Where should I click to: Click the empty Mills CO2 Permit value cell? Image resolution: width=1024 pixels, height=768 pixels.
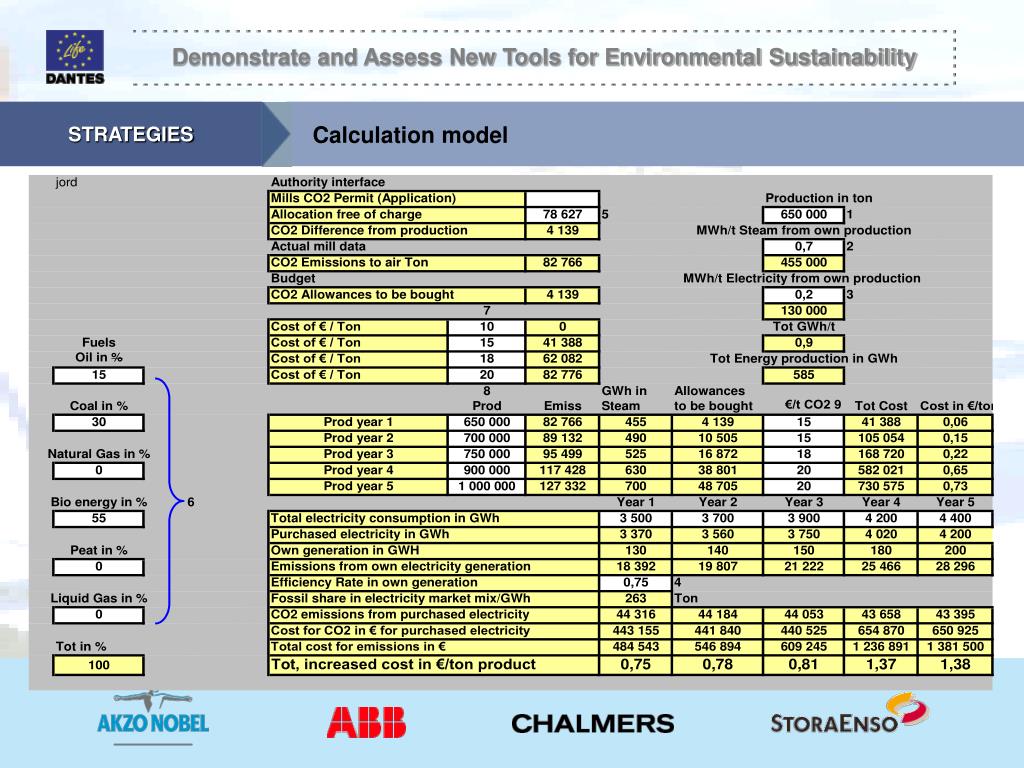562,199
